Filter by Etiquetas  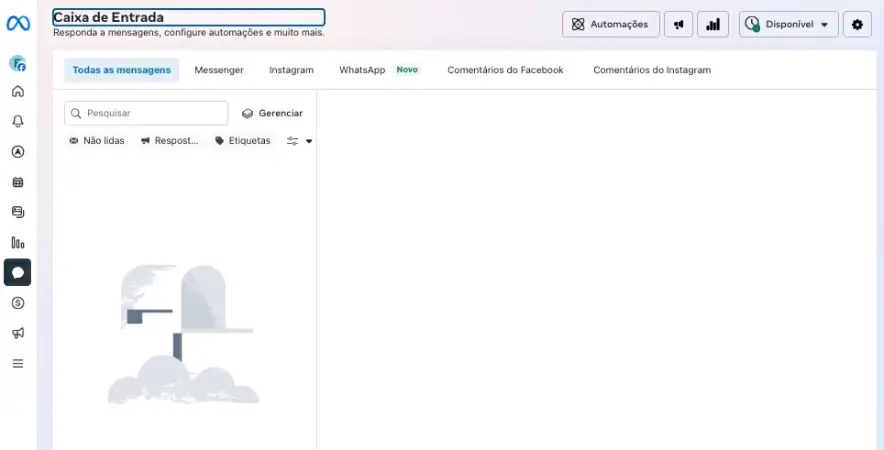[243, 141]
